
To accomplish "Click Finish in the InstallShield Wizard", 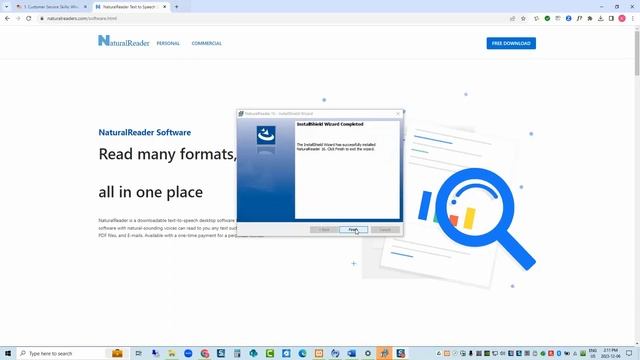I will 353,230.
